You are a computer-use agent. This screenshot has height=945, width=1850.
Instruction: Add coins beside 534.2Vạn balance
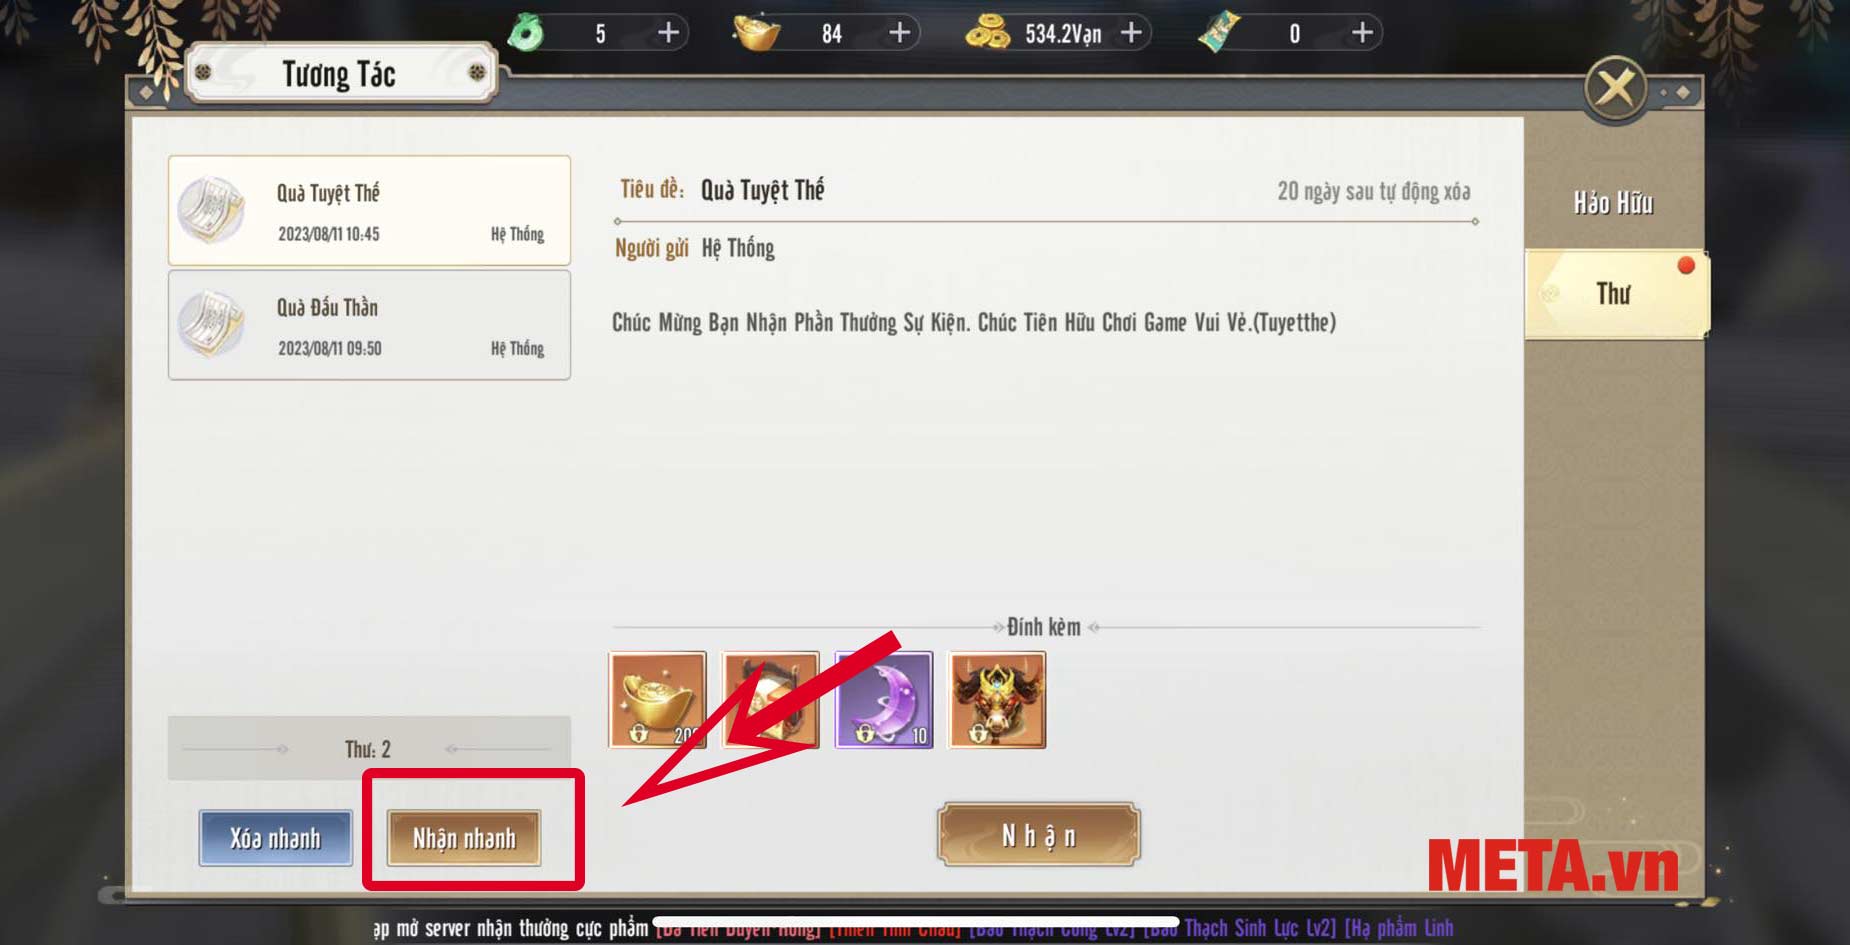[x=1131, y=33]
